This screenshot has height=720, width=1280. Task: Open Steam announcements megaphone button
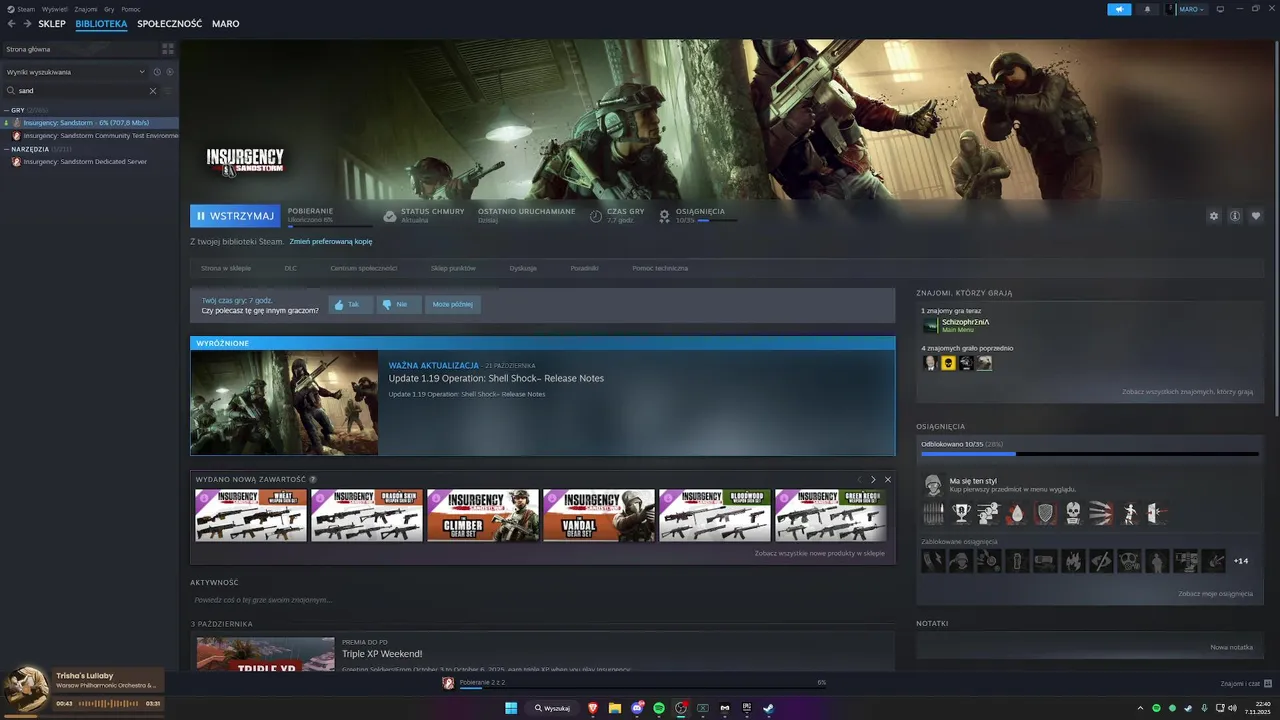(1119, 9)
